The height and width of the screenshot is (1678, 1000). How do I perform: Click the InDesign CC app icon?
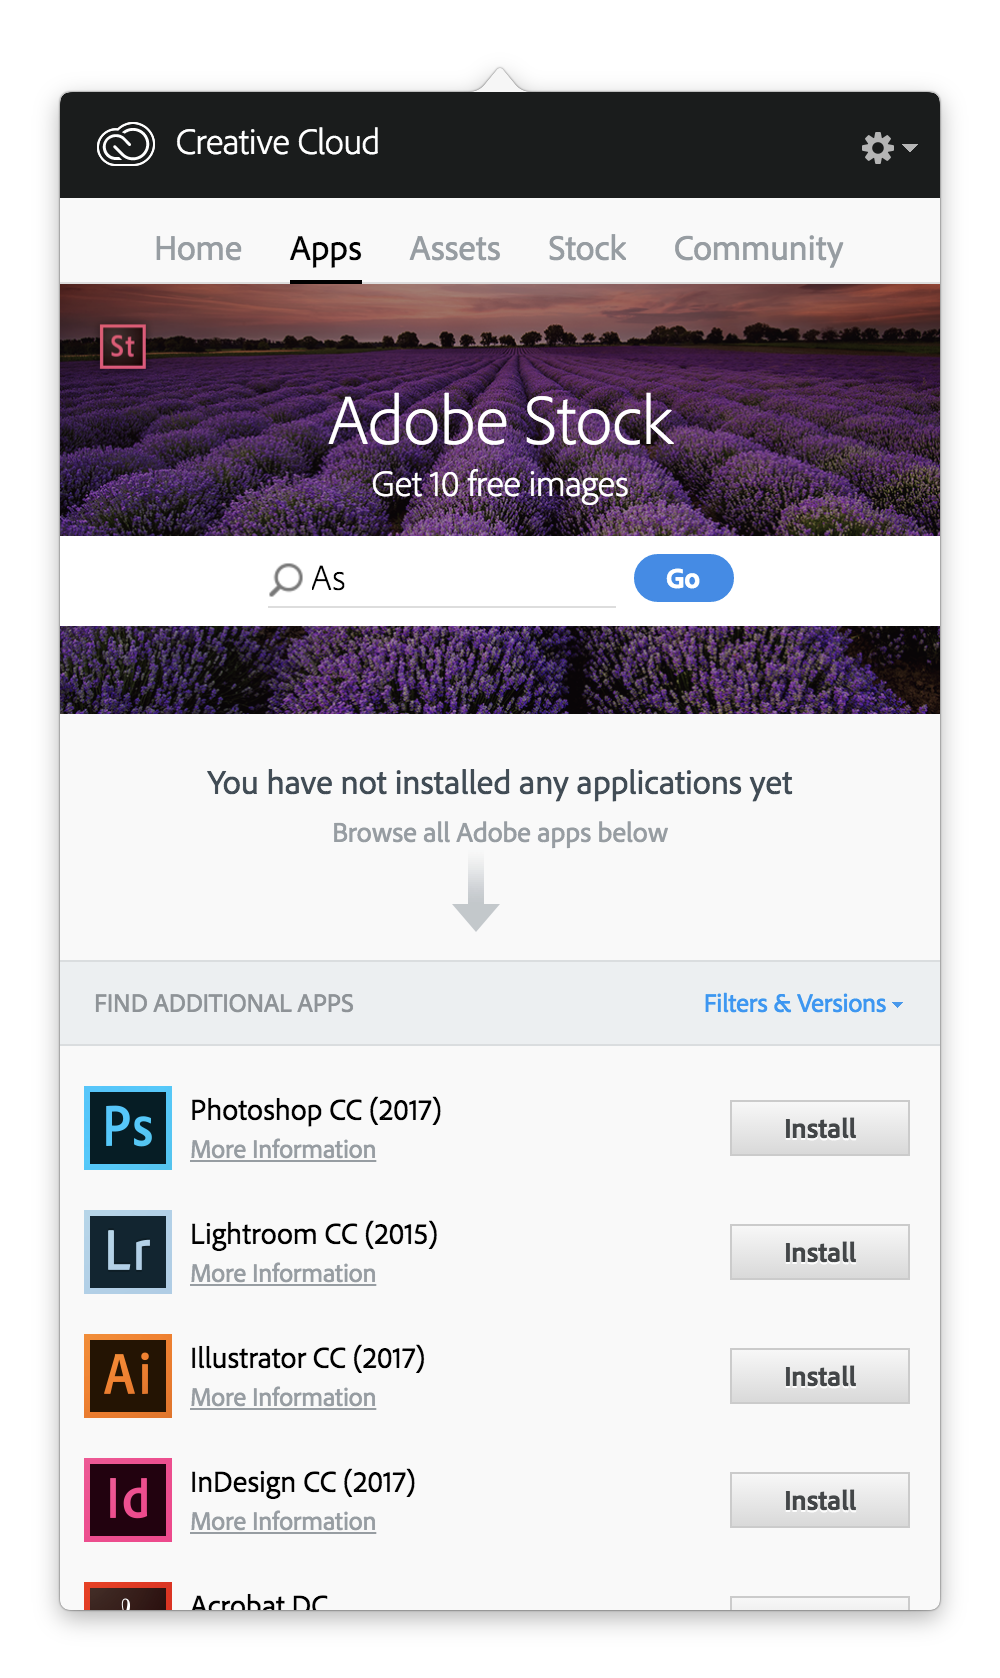coord(128,1500)
